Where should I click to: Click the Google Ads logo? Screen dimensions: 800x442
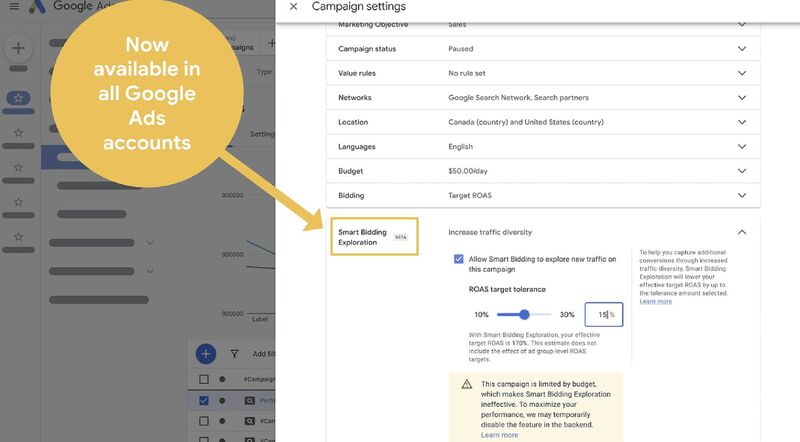pyautogui.click(x=37, y=6)
